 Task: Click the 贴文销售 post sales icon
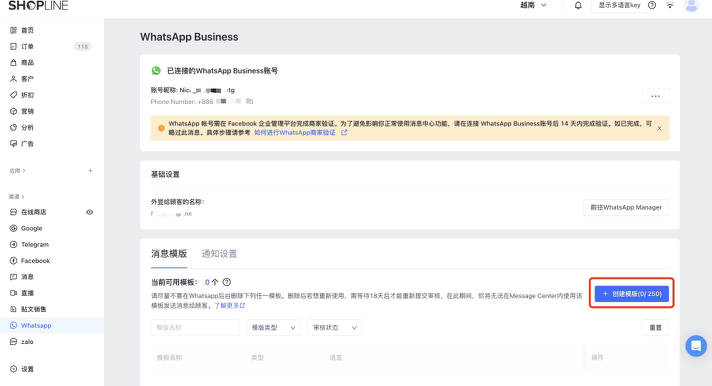[13, 309]
